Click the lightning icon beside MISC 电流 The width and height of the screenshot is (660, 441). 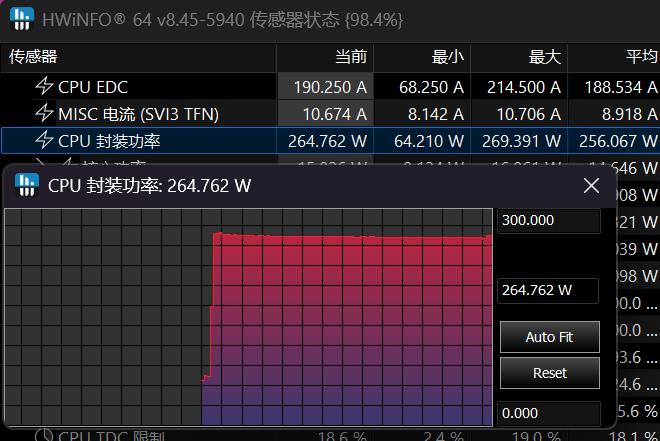(x=44, y=113)
